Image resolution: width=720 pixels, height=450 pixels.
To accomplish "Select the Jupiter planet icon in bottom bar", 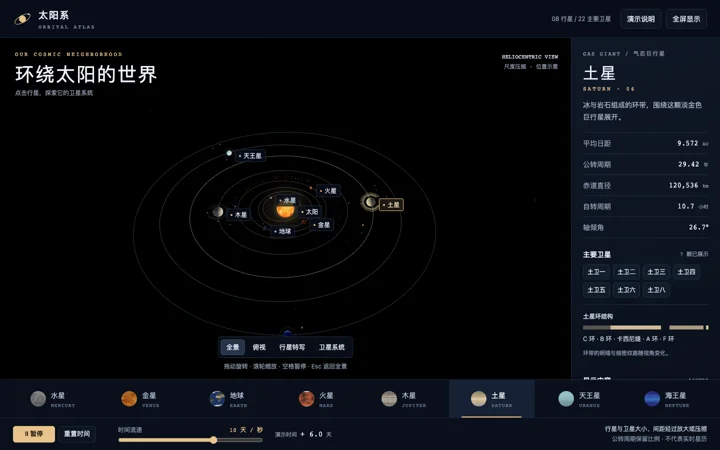I will click(x=389, y=399).
